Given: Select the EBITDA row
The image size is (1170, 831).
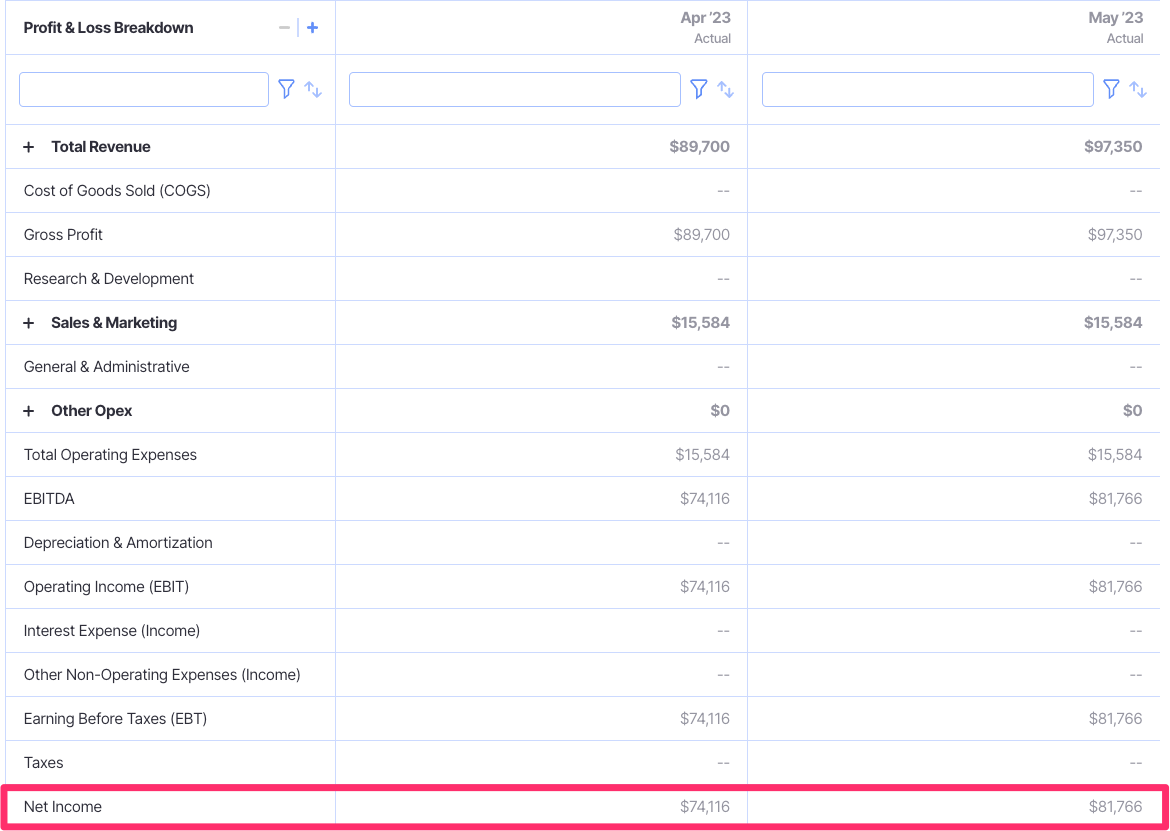Looking at the screenshot, I should point(50,498).
